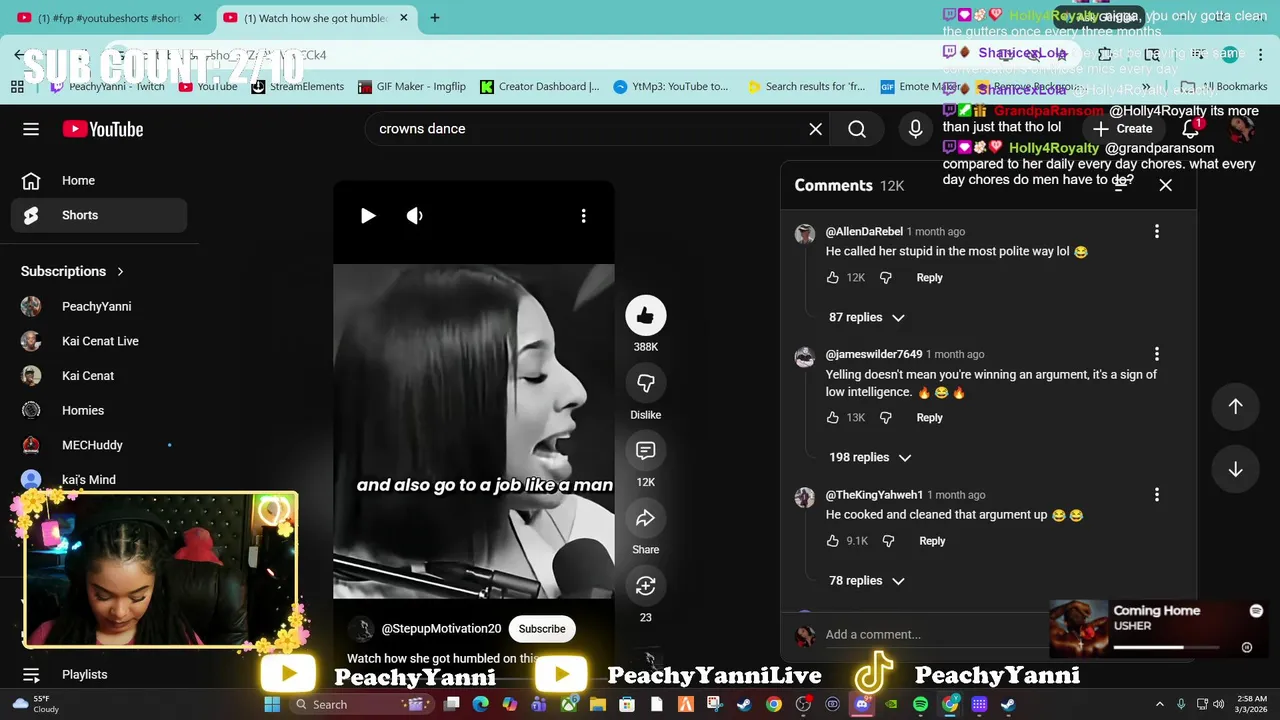The image size is (1280, 720).
Task: Open YouTube notifications bell
Action: 1190,129
